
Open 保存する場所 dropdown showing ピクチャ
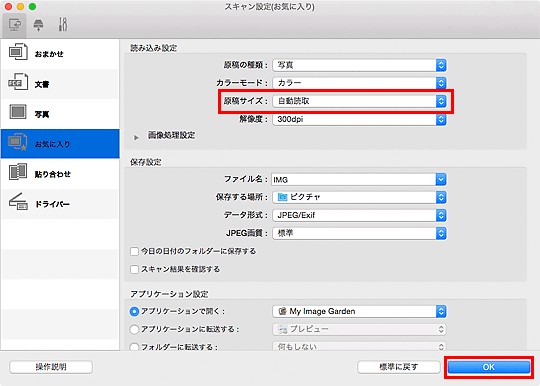[x=360, y=197]
